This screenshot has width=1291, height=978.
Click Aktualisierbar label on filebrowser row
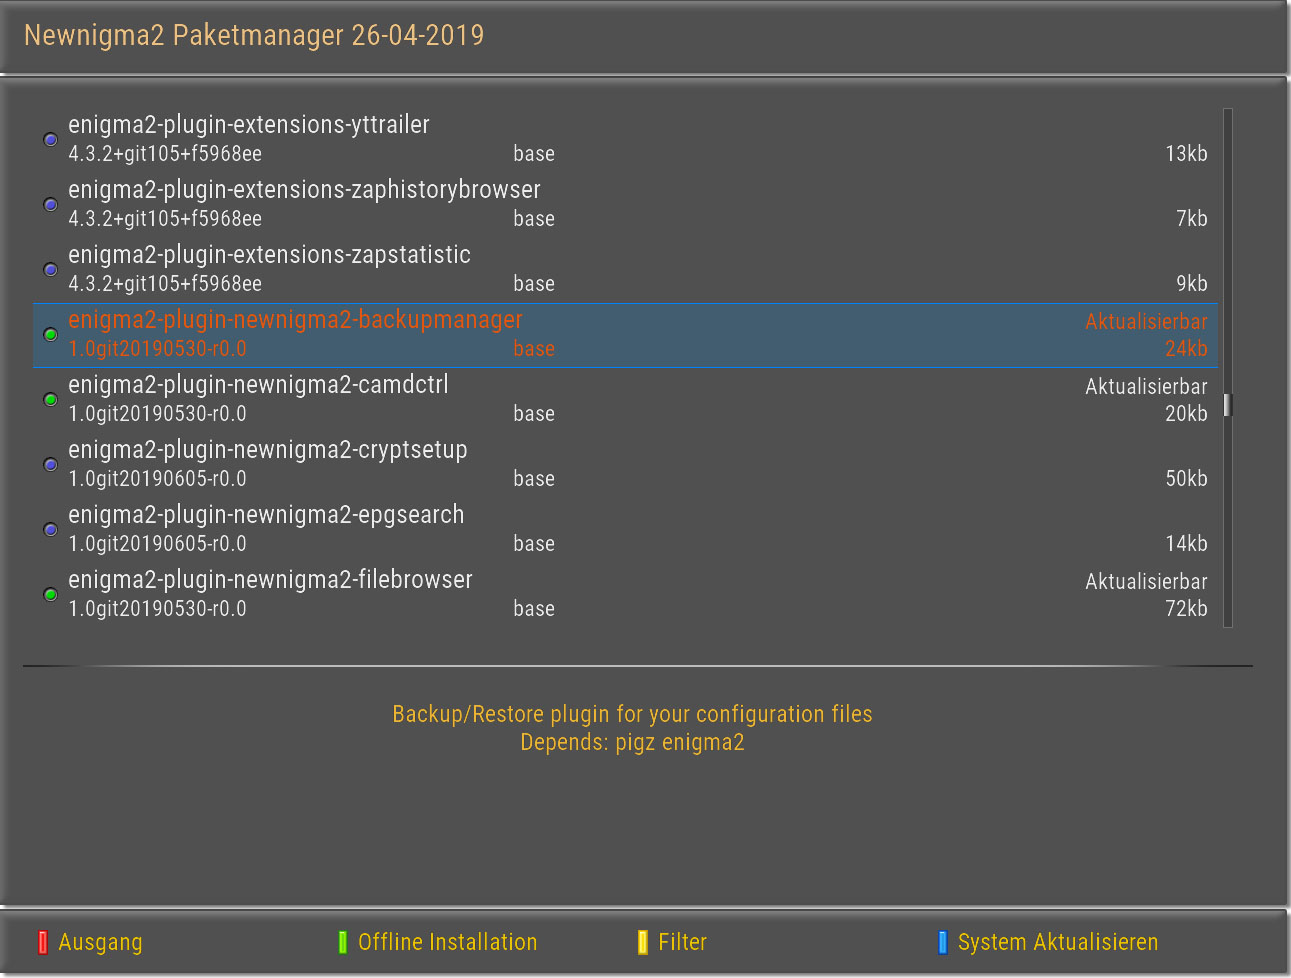pyautogui.click(x=1146, y=582)
